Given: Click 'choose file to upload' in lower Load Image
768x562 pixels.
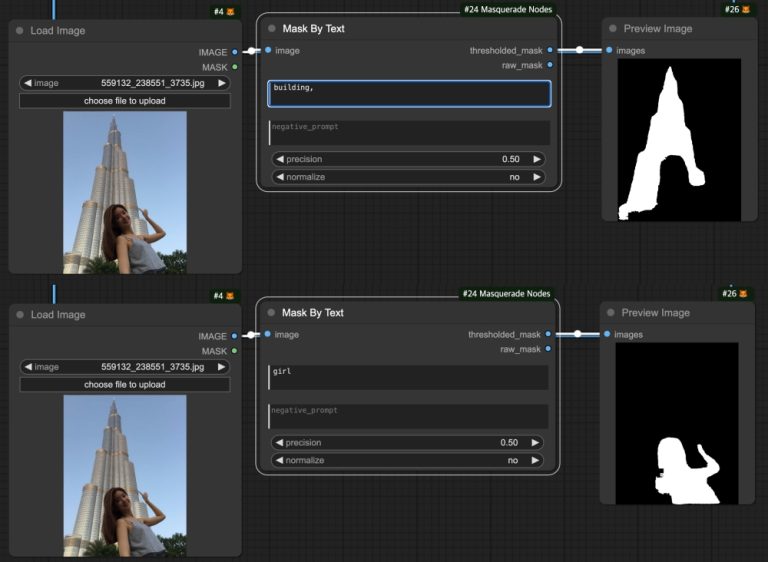Looking at the screenshot, I should (x=125, y=385).
